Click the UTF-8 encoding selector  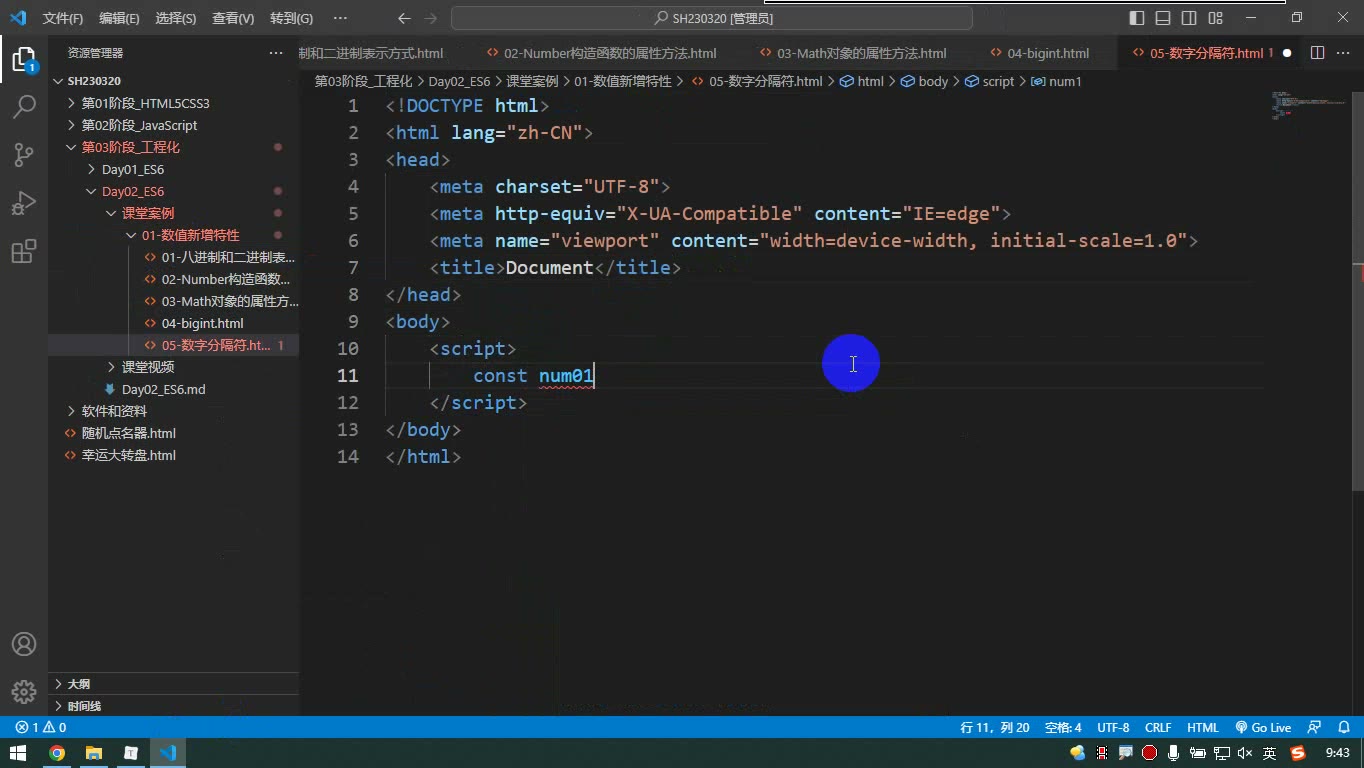tap(1113, 728)
